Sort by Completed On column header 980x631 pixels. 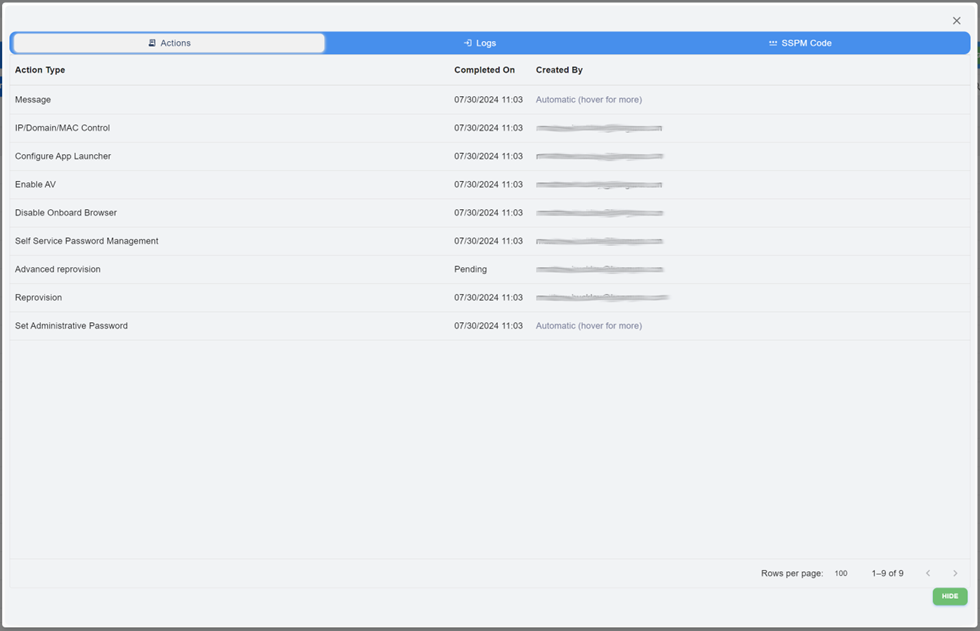[484, 70]
